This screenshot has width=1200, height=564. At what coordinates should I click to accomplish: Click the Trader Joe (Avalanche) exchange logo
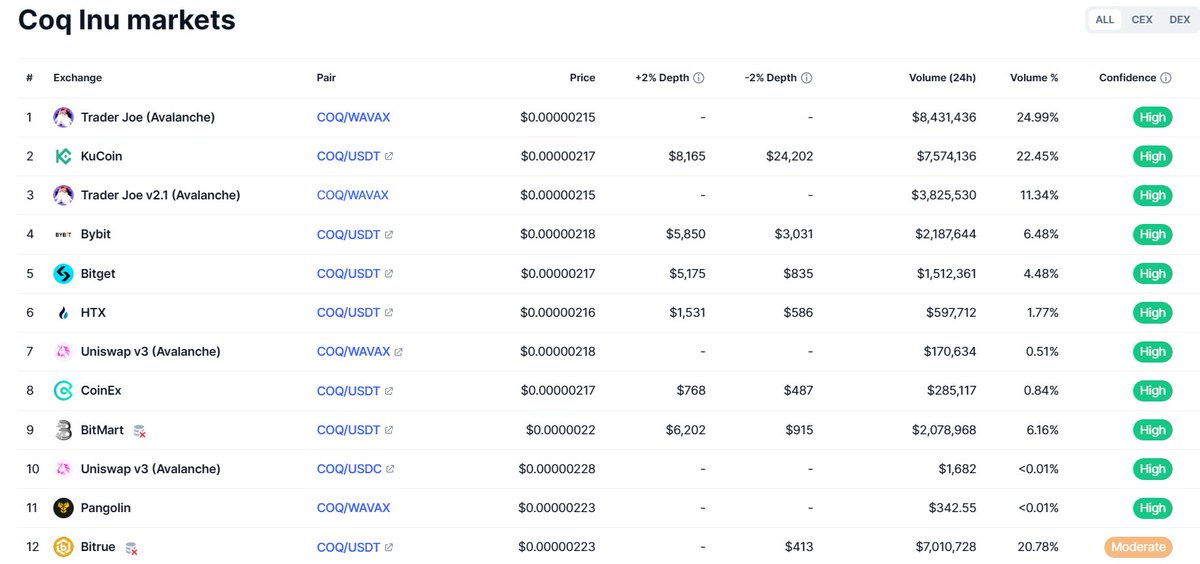[x=63, y=117]
